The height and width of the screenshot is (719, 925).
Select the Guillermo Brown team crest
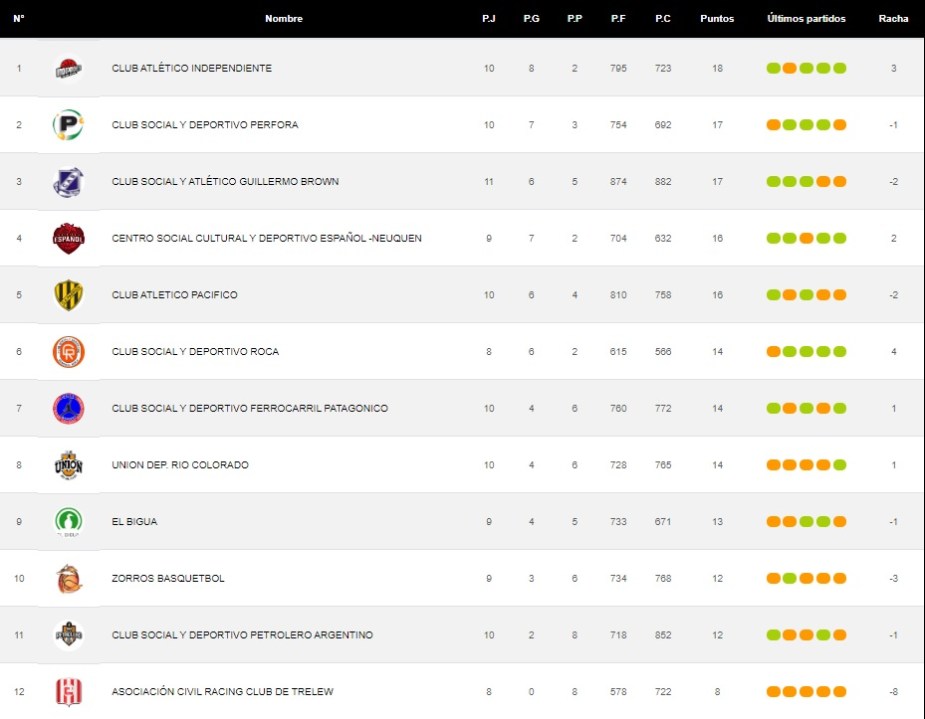68,182
